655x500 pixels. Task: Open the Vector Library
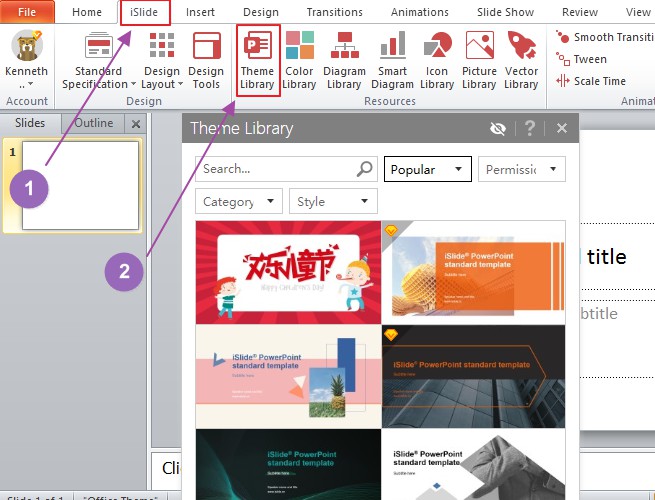pyautogui.click(x=521, y=60)
